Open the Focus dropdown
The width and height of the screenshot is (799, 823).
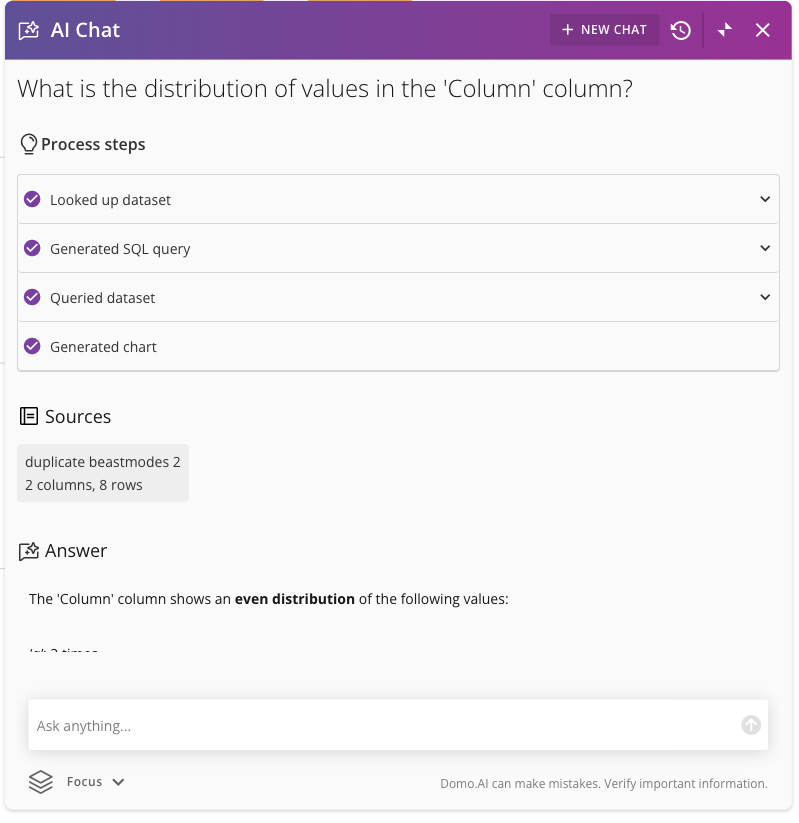pyautogui.click(x=96, y=782)
